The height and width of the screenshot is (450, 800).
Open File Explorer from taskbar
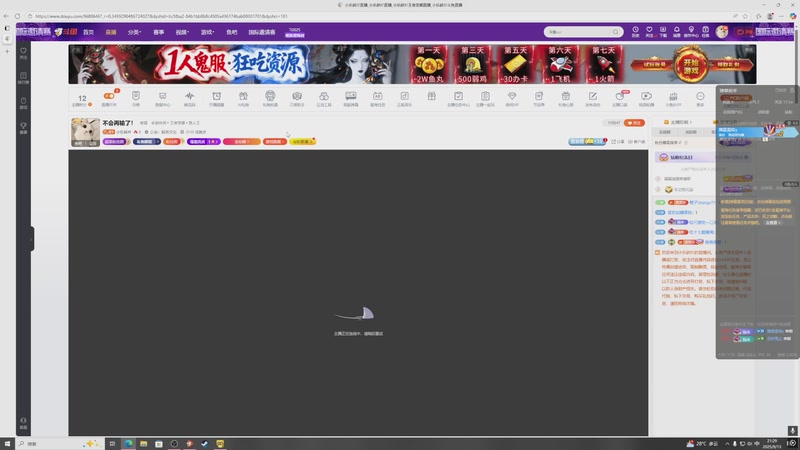pyautogui.click(x=143, y=443)
